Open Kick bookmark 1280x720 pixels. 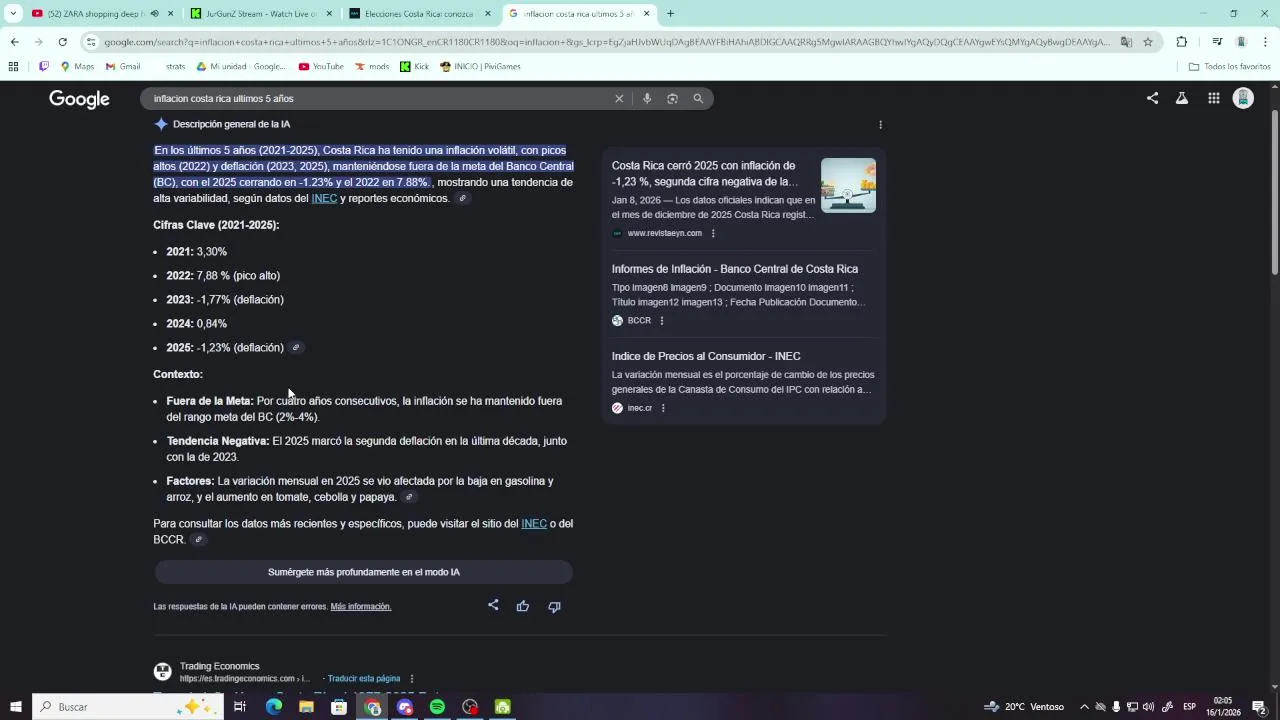click(x=415, y=67)
